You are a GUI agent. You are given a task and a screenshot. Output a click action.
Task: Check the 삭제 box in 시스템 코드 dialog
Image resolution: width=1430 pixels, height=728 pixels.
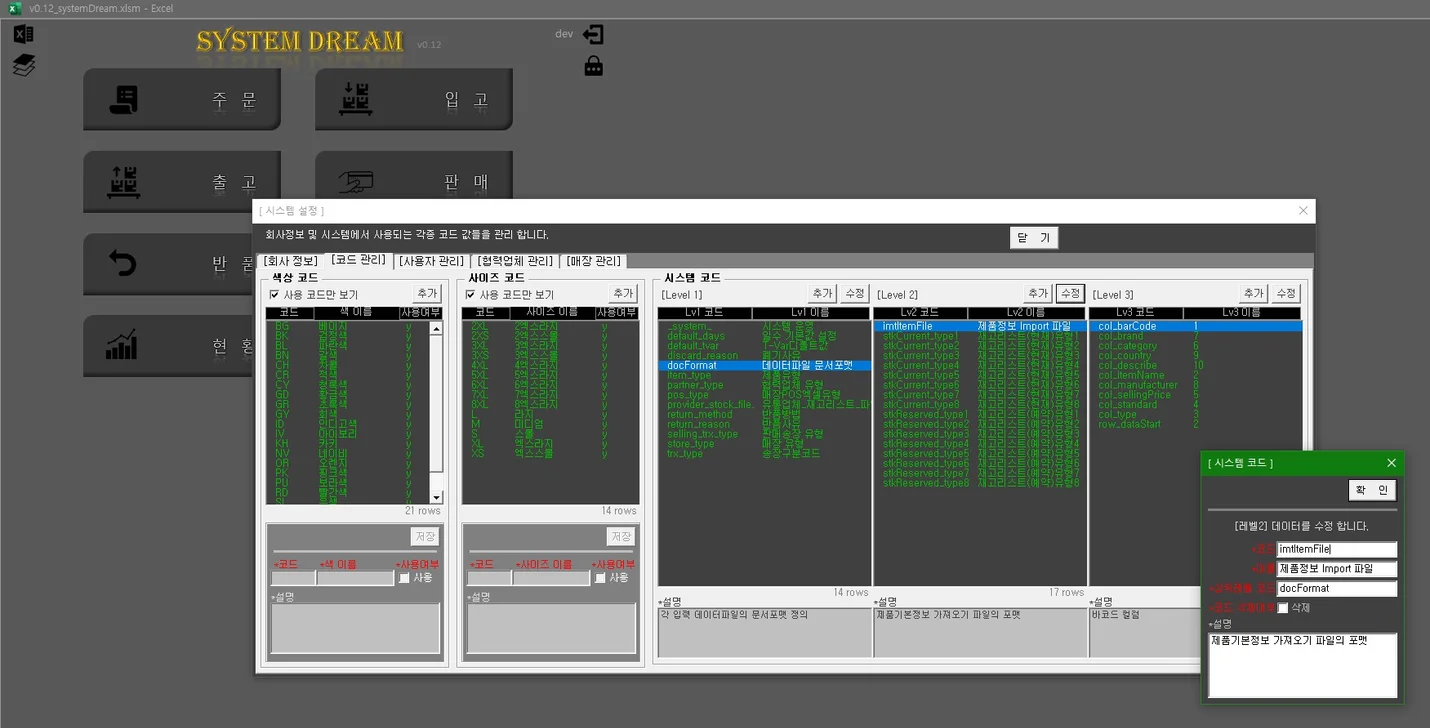pos(1283,608)
